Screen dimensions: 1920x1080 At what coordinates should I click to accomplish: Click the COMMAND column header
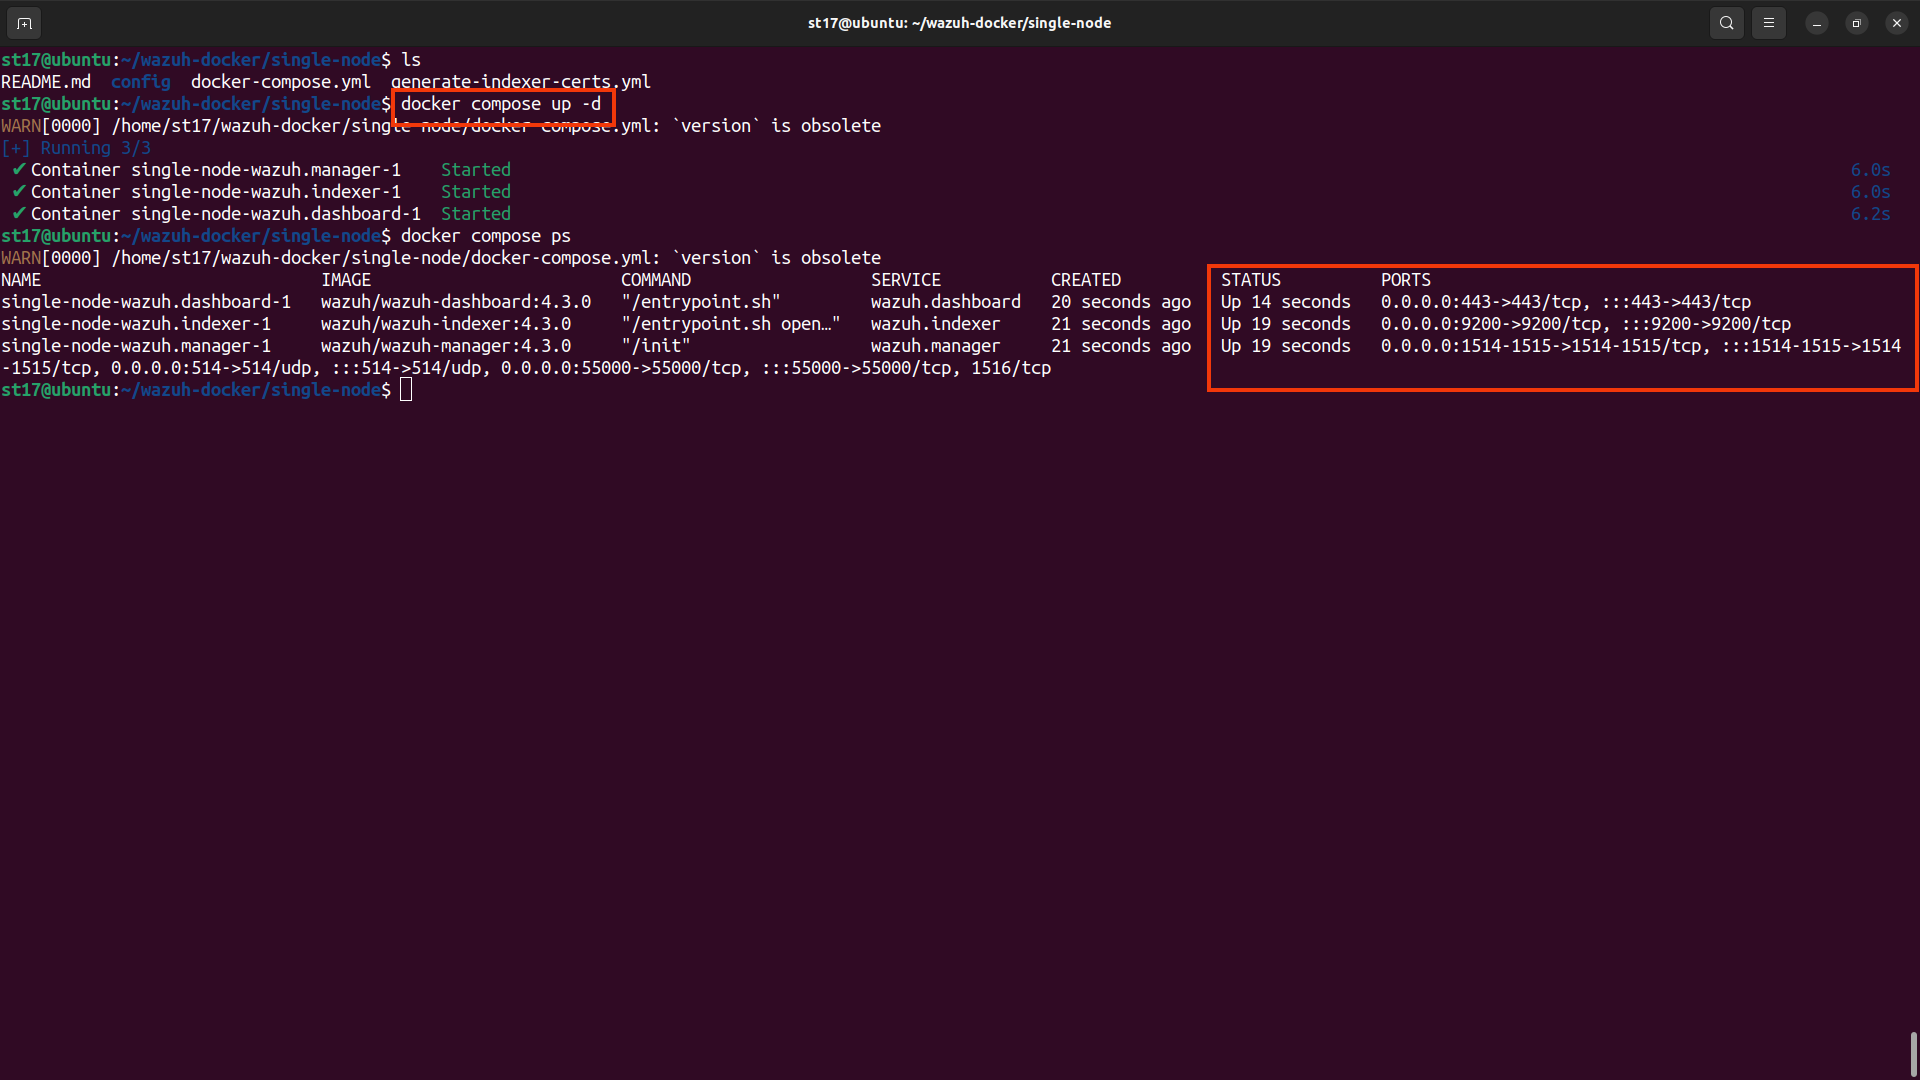coord(656,280)
